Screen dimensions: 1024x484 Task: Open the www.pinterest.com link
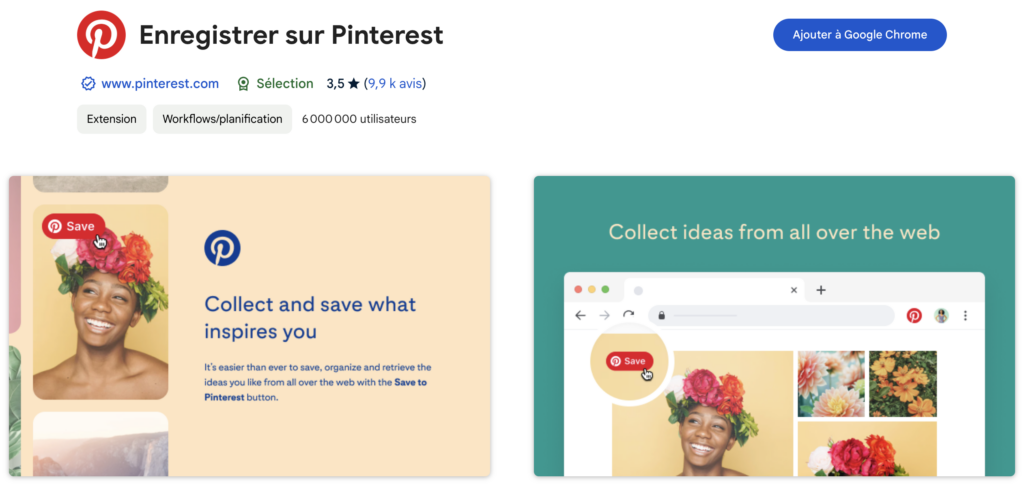click(x=160, y=84)
